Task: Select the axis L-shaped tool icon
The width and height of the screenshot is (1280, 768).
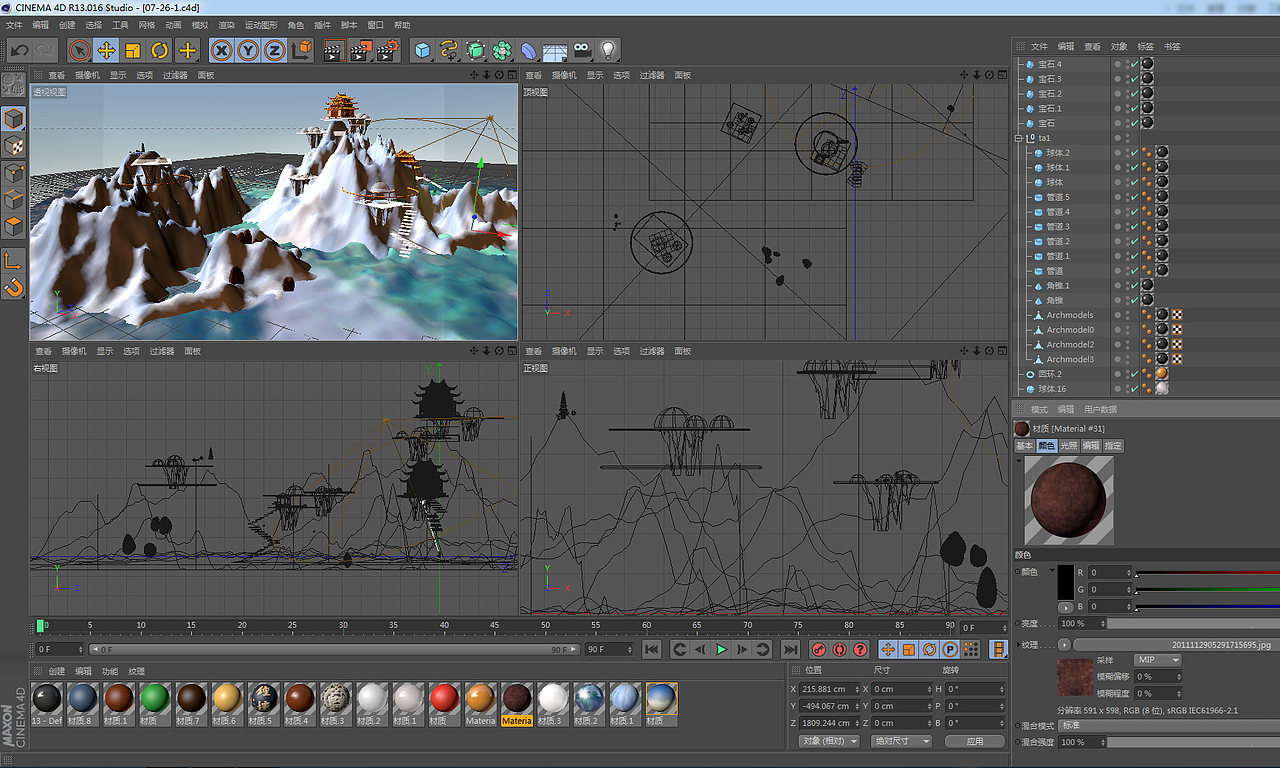Action: click(x=13, y=261)
